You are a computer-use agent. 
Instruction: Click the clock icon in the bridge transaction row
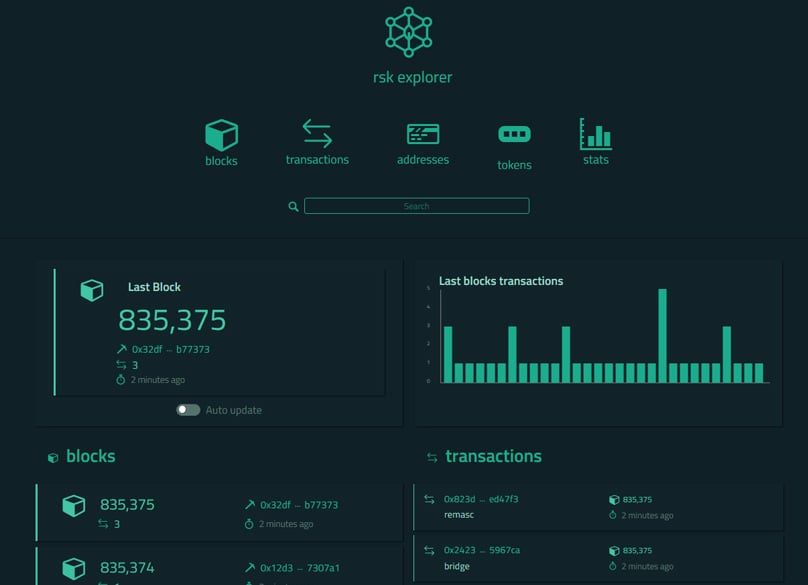coord(613,566)
